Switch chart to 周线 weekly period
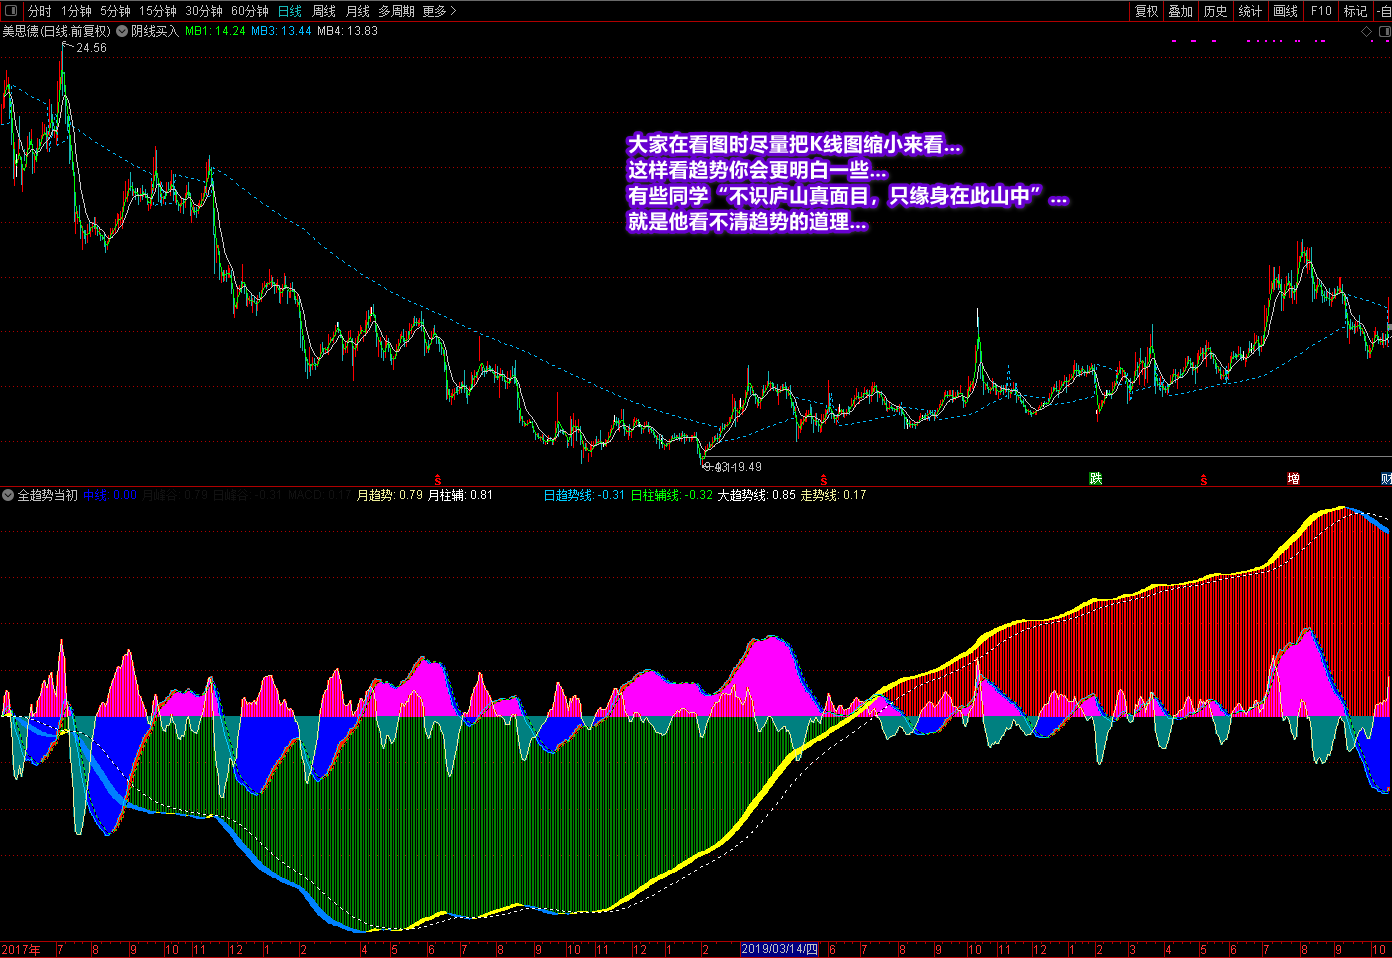Viewport: 1392px width, 958px height. [324, 11]
